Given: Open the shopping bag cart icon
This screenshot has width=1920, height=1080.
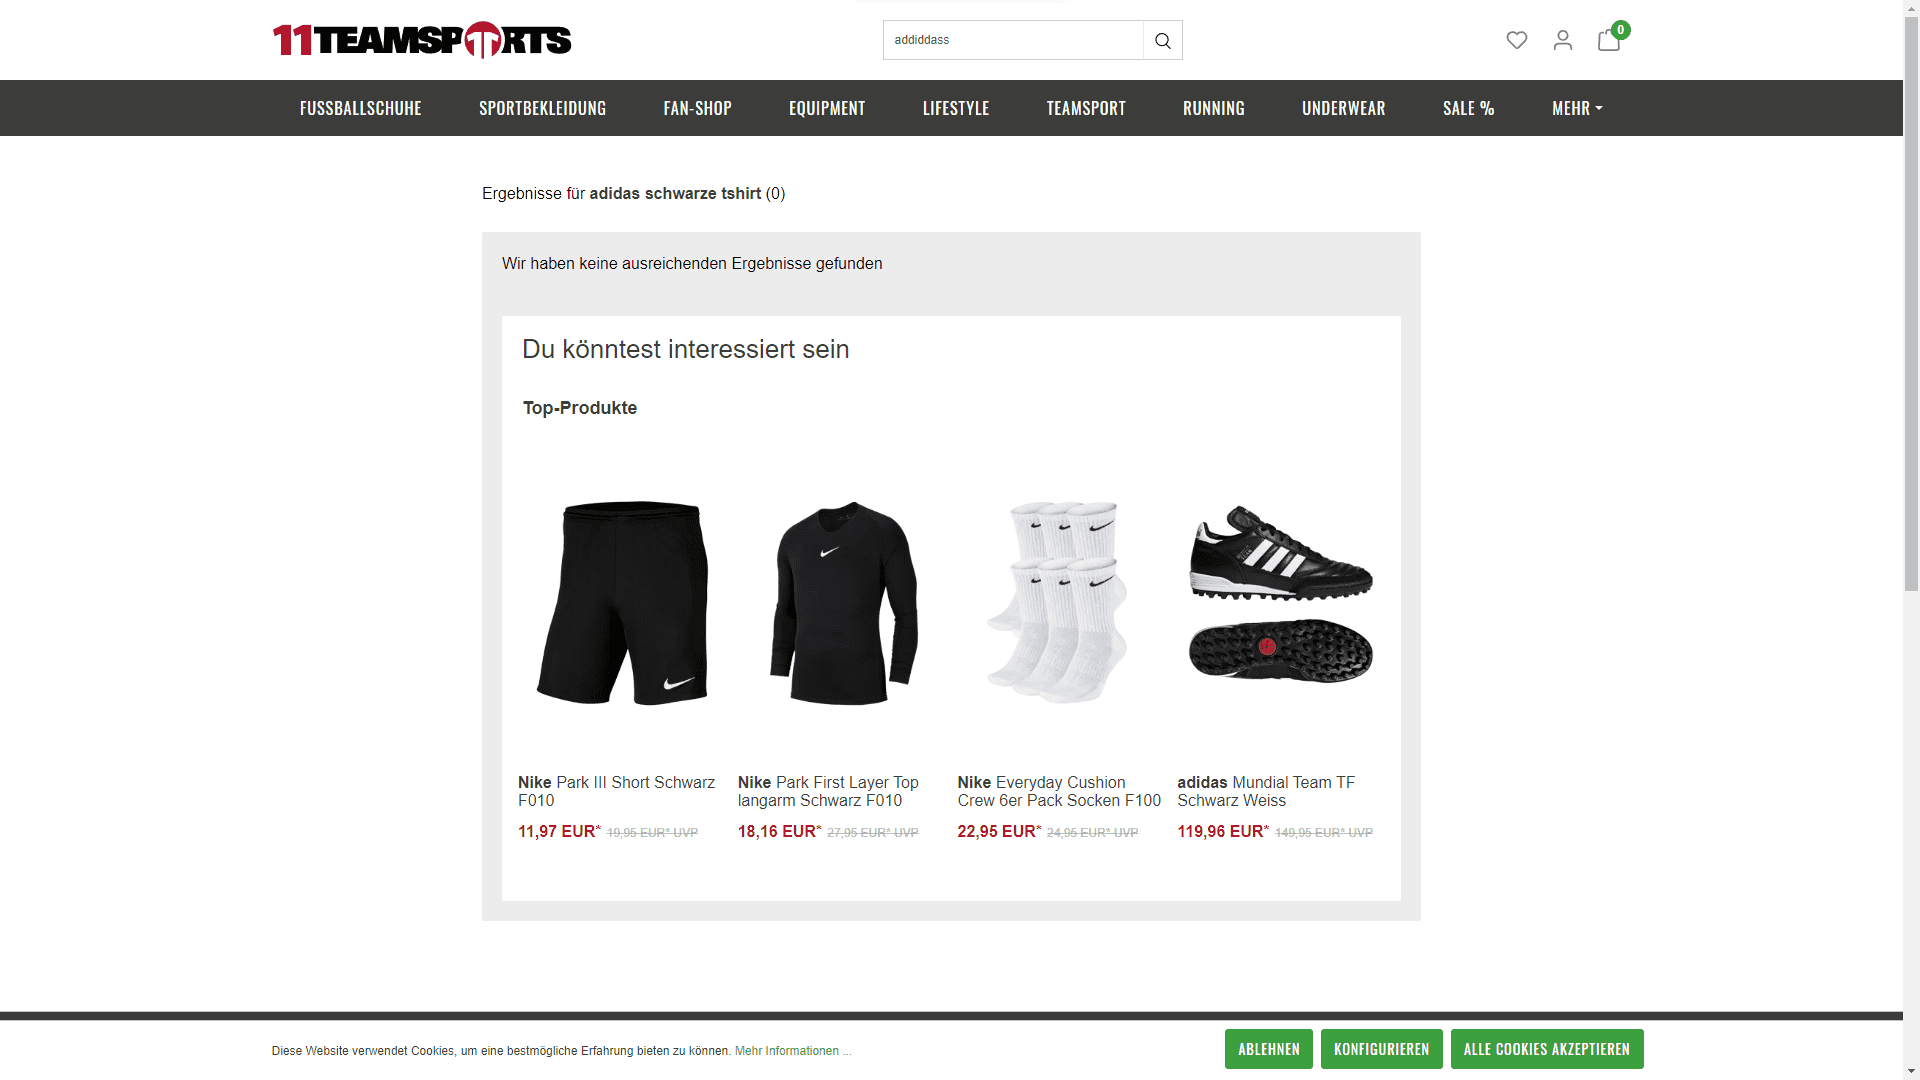Looking at the screenshot, I should coord(1609,39).
